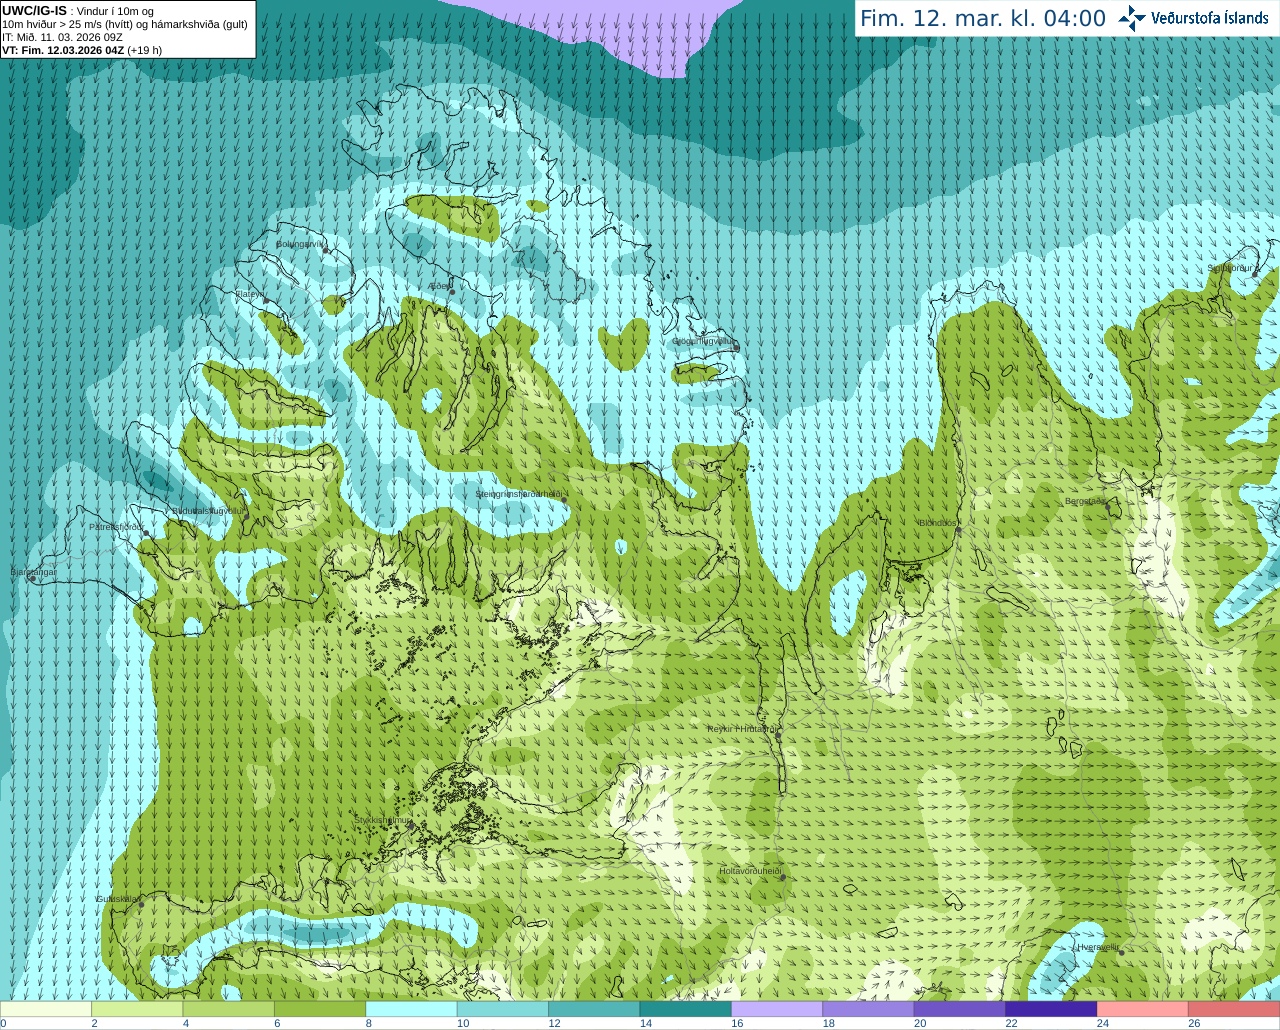The height and width of the screenshot is (1030, 1280).
Task: Pick the 6–8 m/s olive green swatch
Action: tap(320, 1009)
